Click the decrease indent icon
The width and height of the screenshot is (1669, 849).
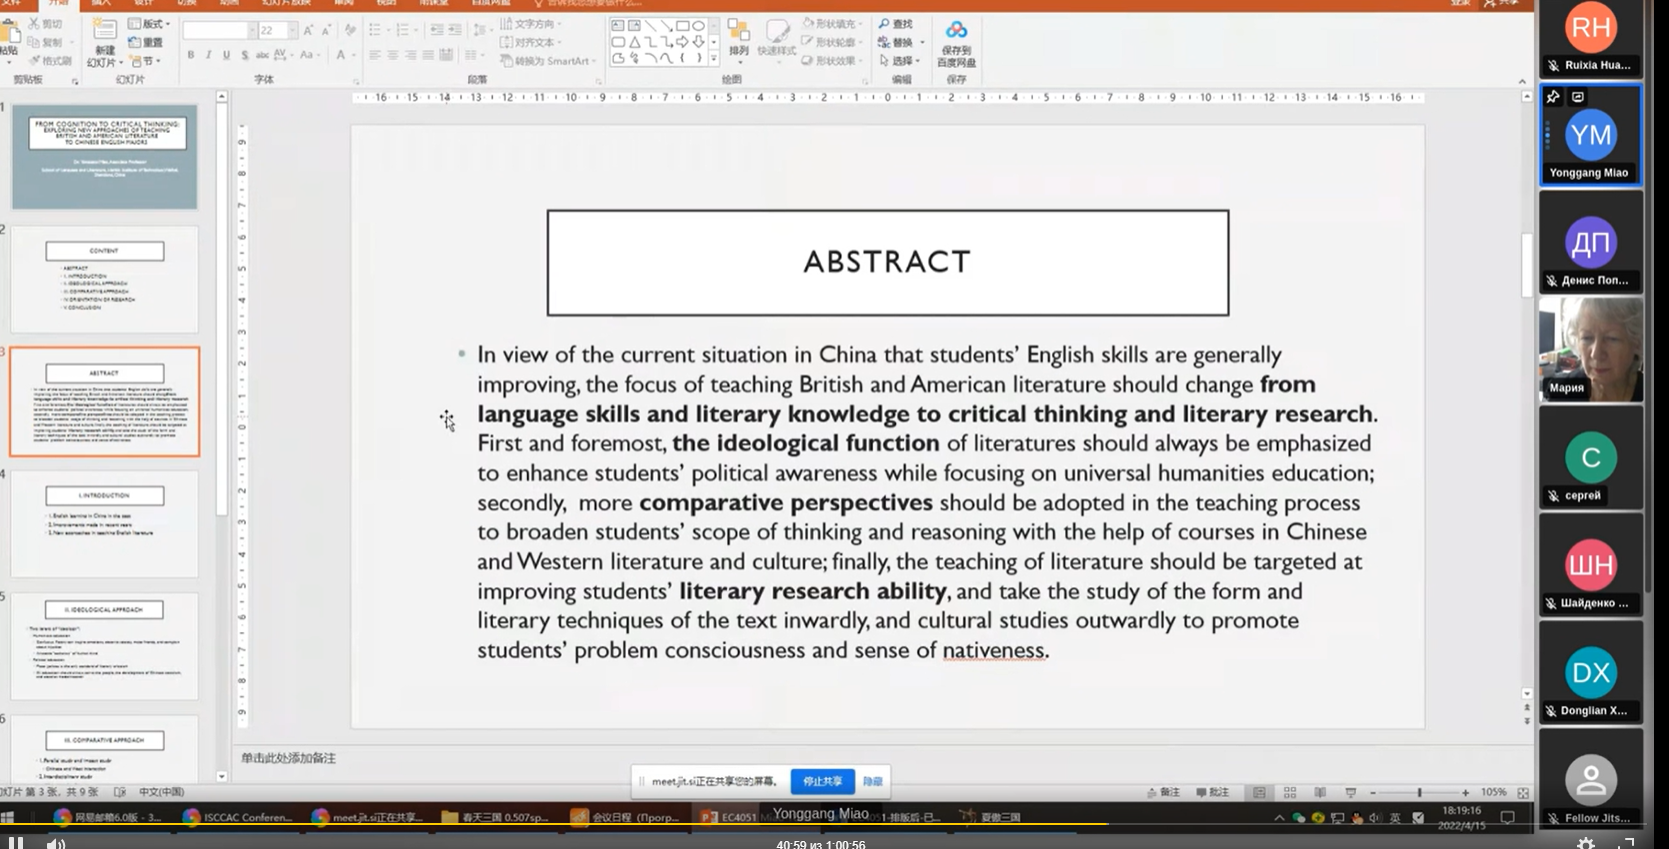click(x=437, y=30)
